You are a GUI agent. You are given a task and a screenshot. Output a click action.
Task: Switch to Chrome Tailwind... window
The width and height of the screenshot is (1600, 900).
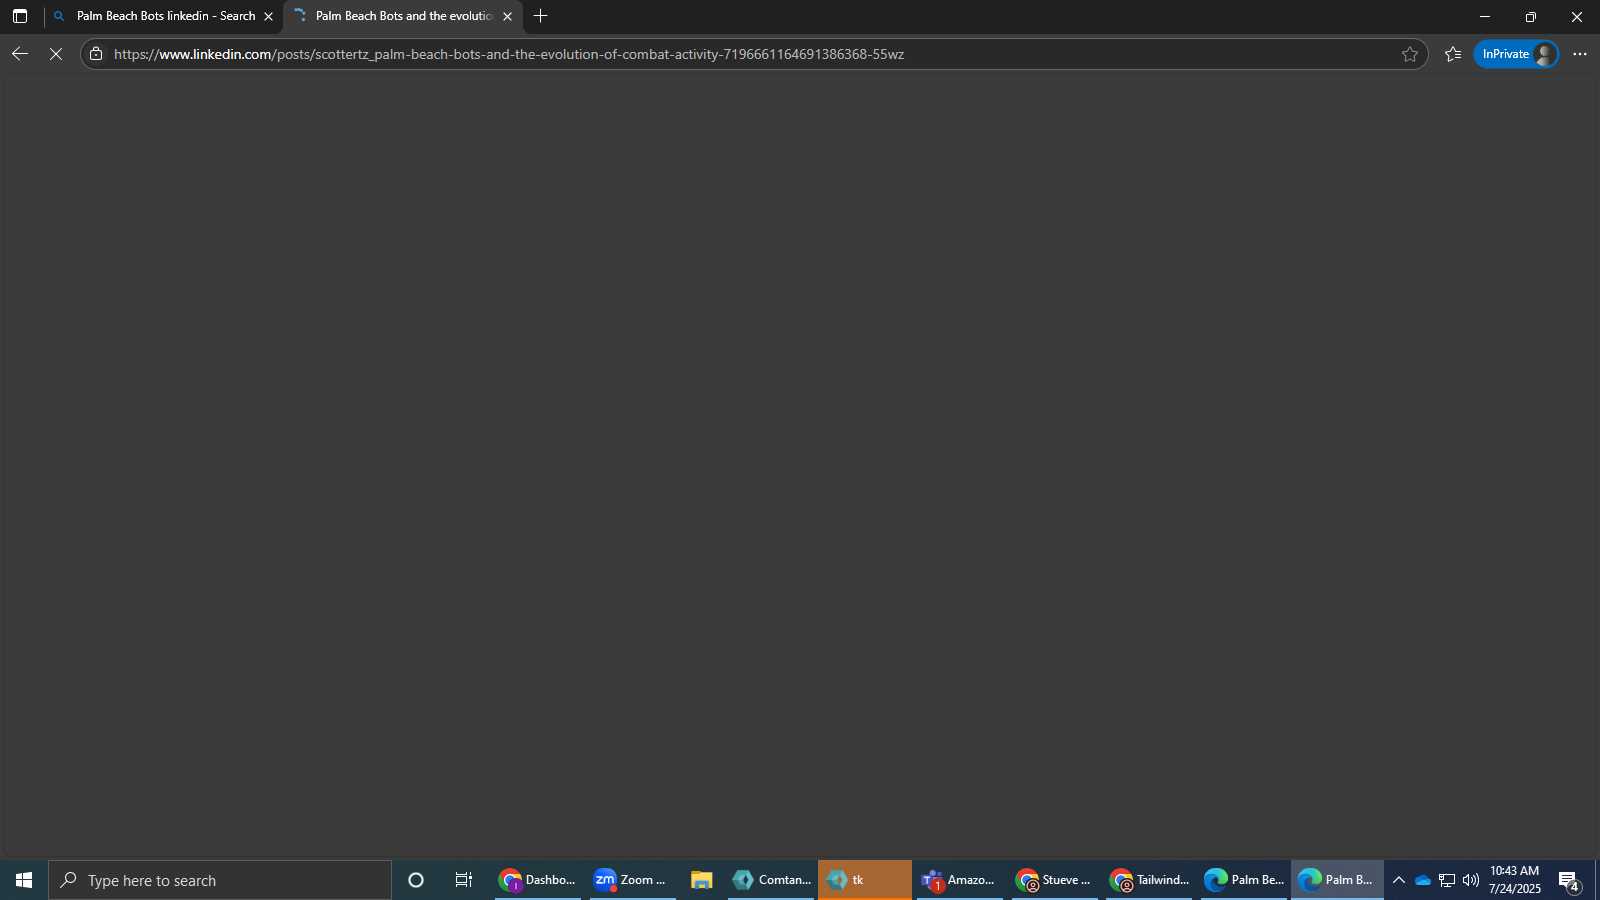click(x=1149, y=880)
